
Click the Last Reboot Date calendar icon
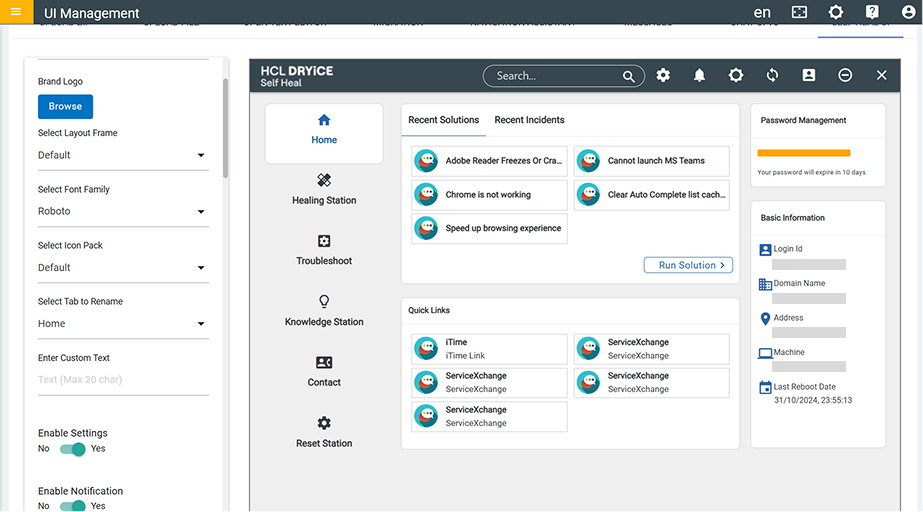tap(765, 388)
